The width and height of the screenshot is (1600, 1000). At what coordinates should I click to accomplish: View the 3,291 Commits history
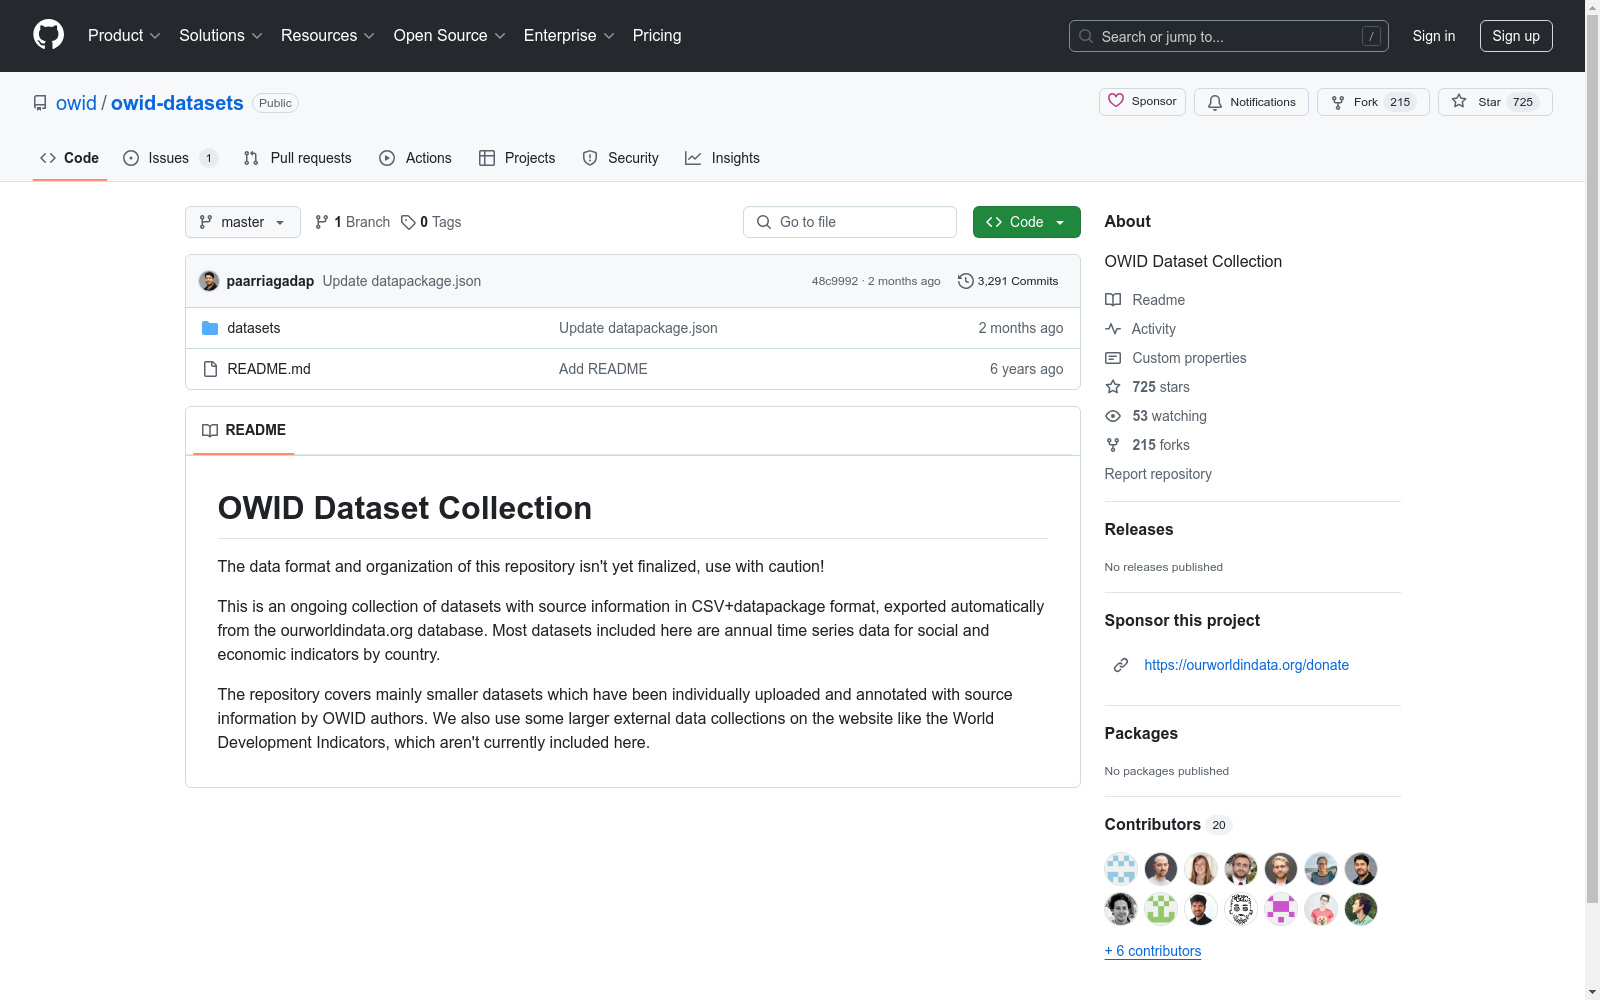[1008, 281]
